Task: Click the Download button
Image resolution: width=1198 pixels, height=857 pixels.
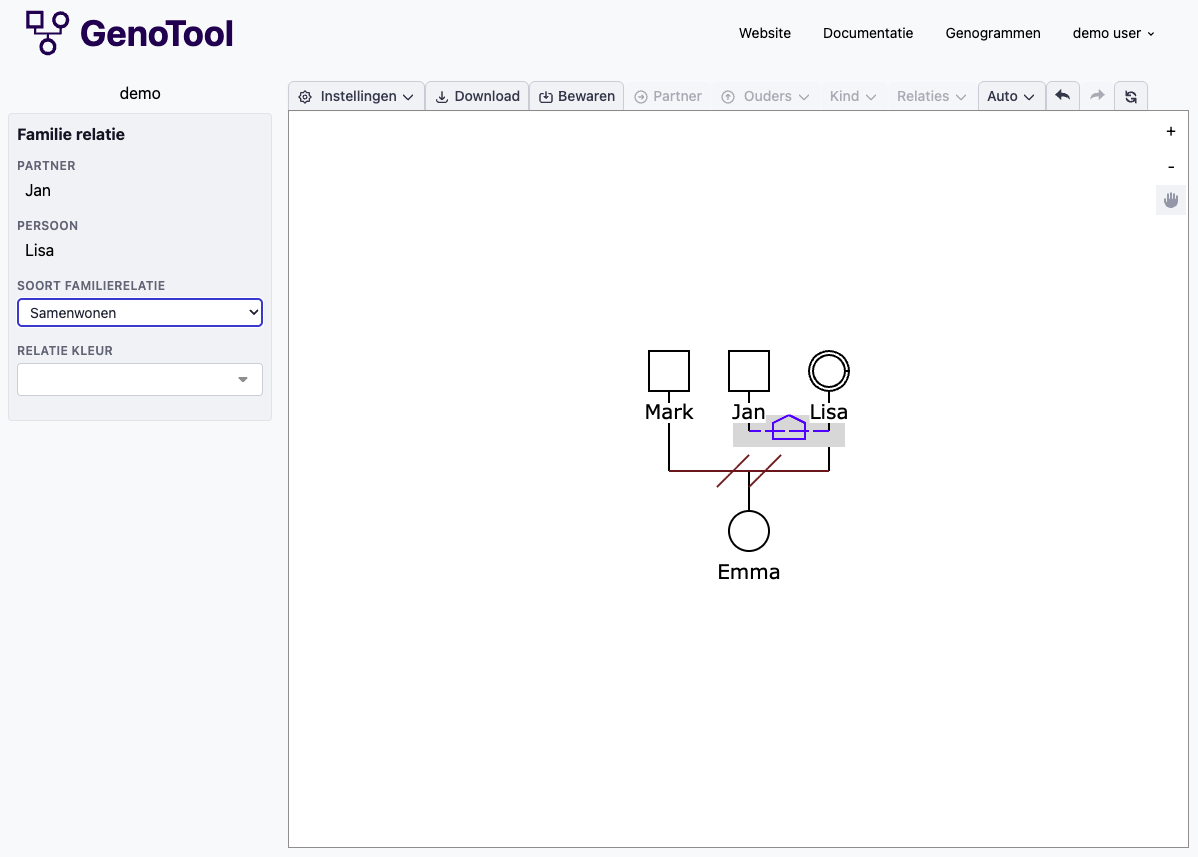Action: (477, 96)
